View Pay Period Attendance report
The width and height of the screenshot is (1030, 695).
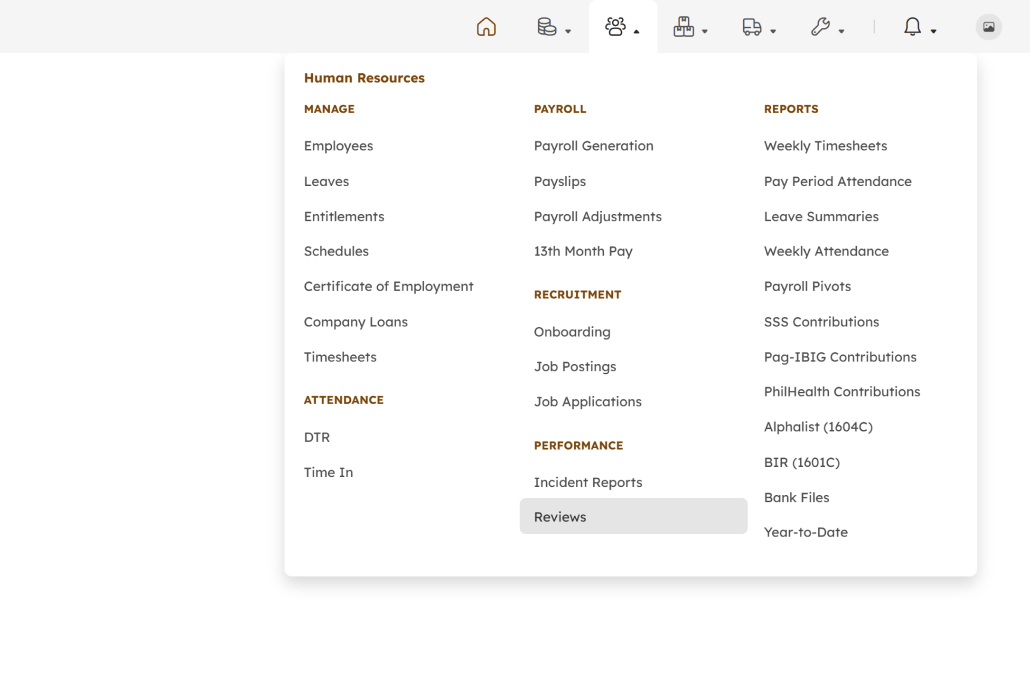[x=838, y=181]
